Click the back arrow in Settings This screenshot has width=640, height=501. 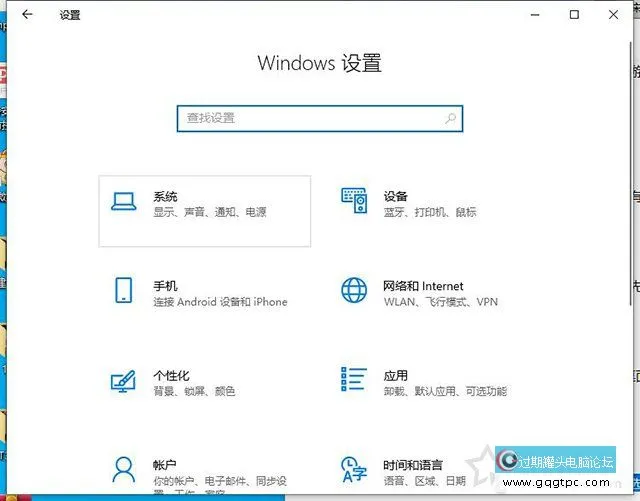click(27, 15)
